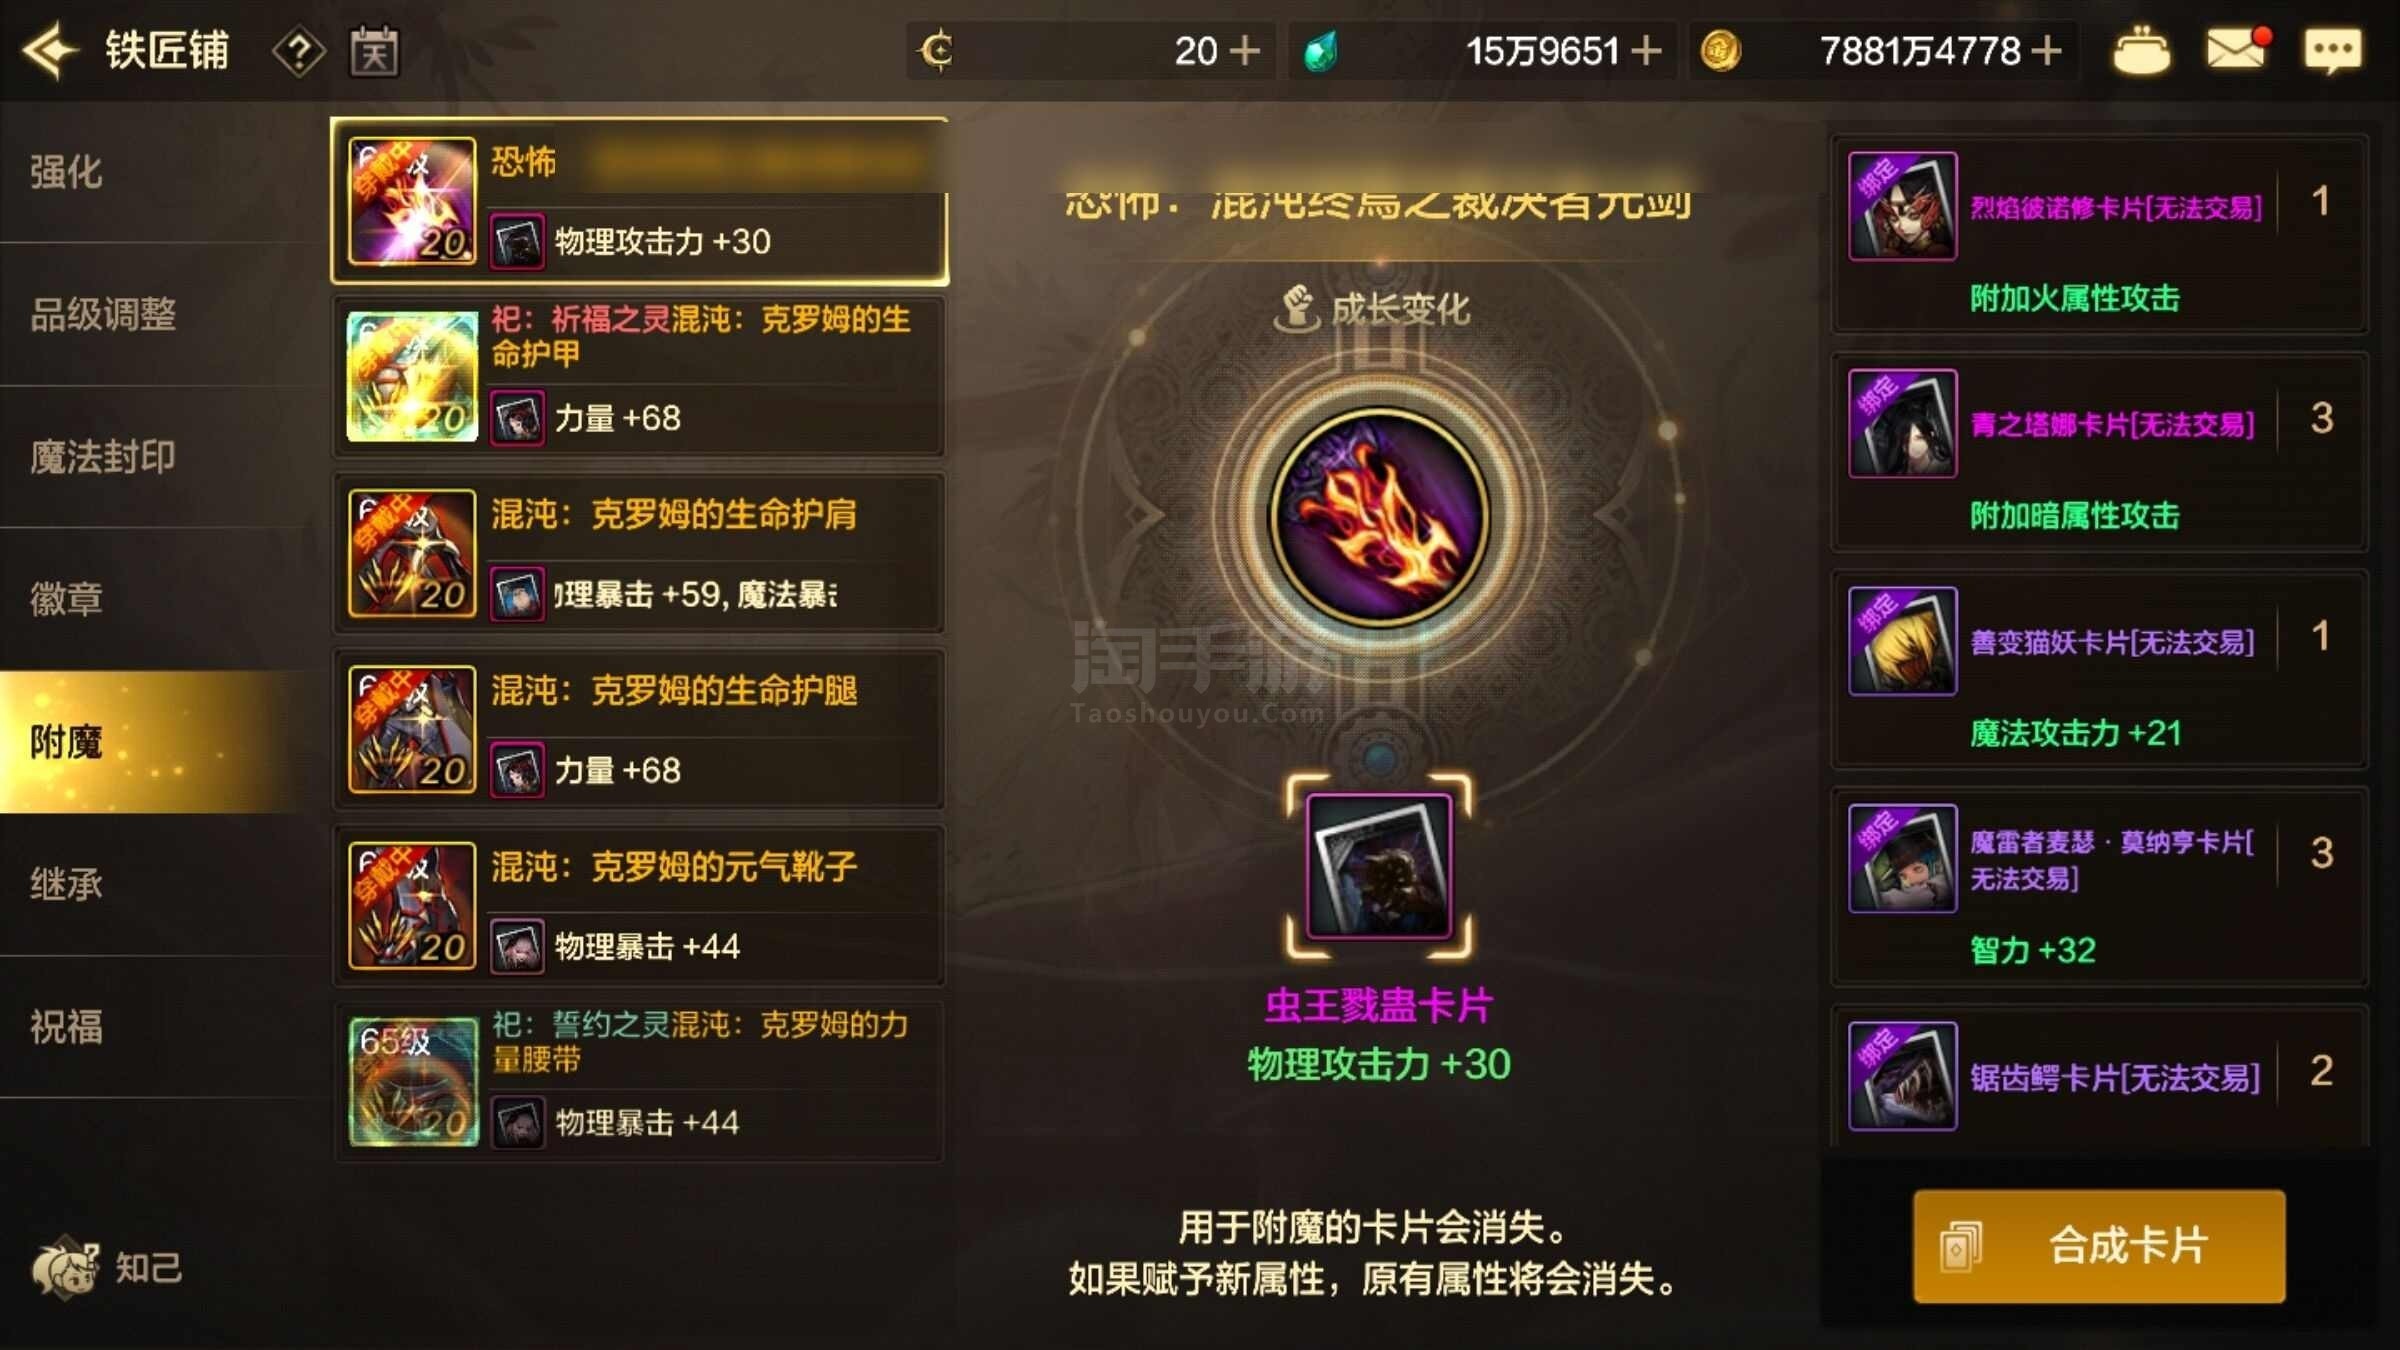Click the 虫王戮蛊卡片 card slot
The image size is (2400, 1350).
[1379, 866]
